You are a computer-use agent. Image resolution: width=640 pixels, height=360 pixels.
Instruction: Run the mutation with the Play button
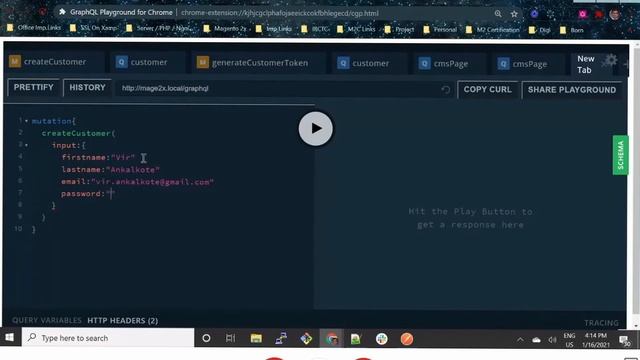[x=316, y=129]
